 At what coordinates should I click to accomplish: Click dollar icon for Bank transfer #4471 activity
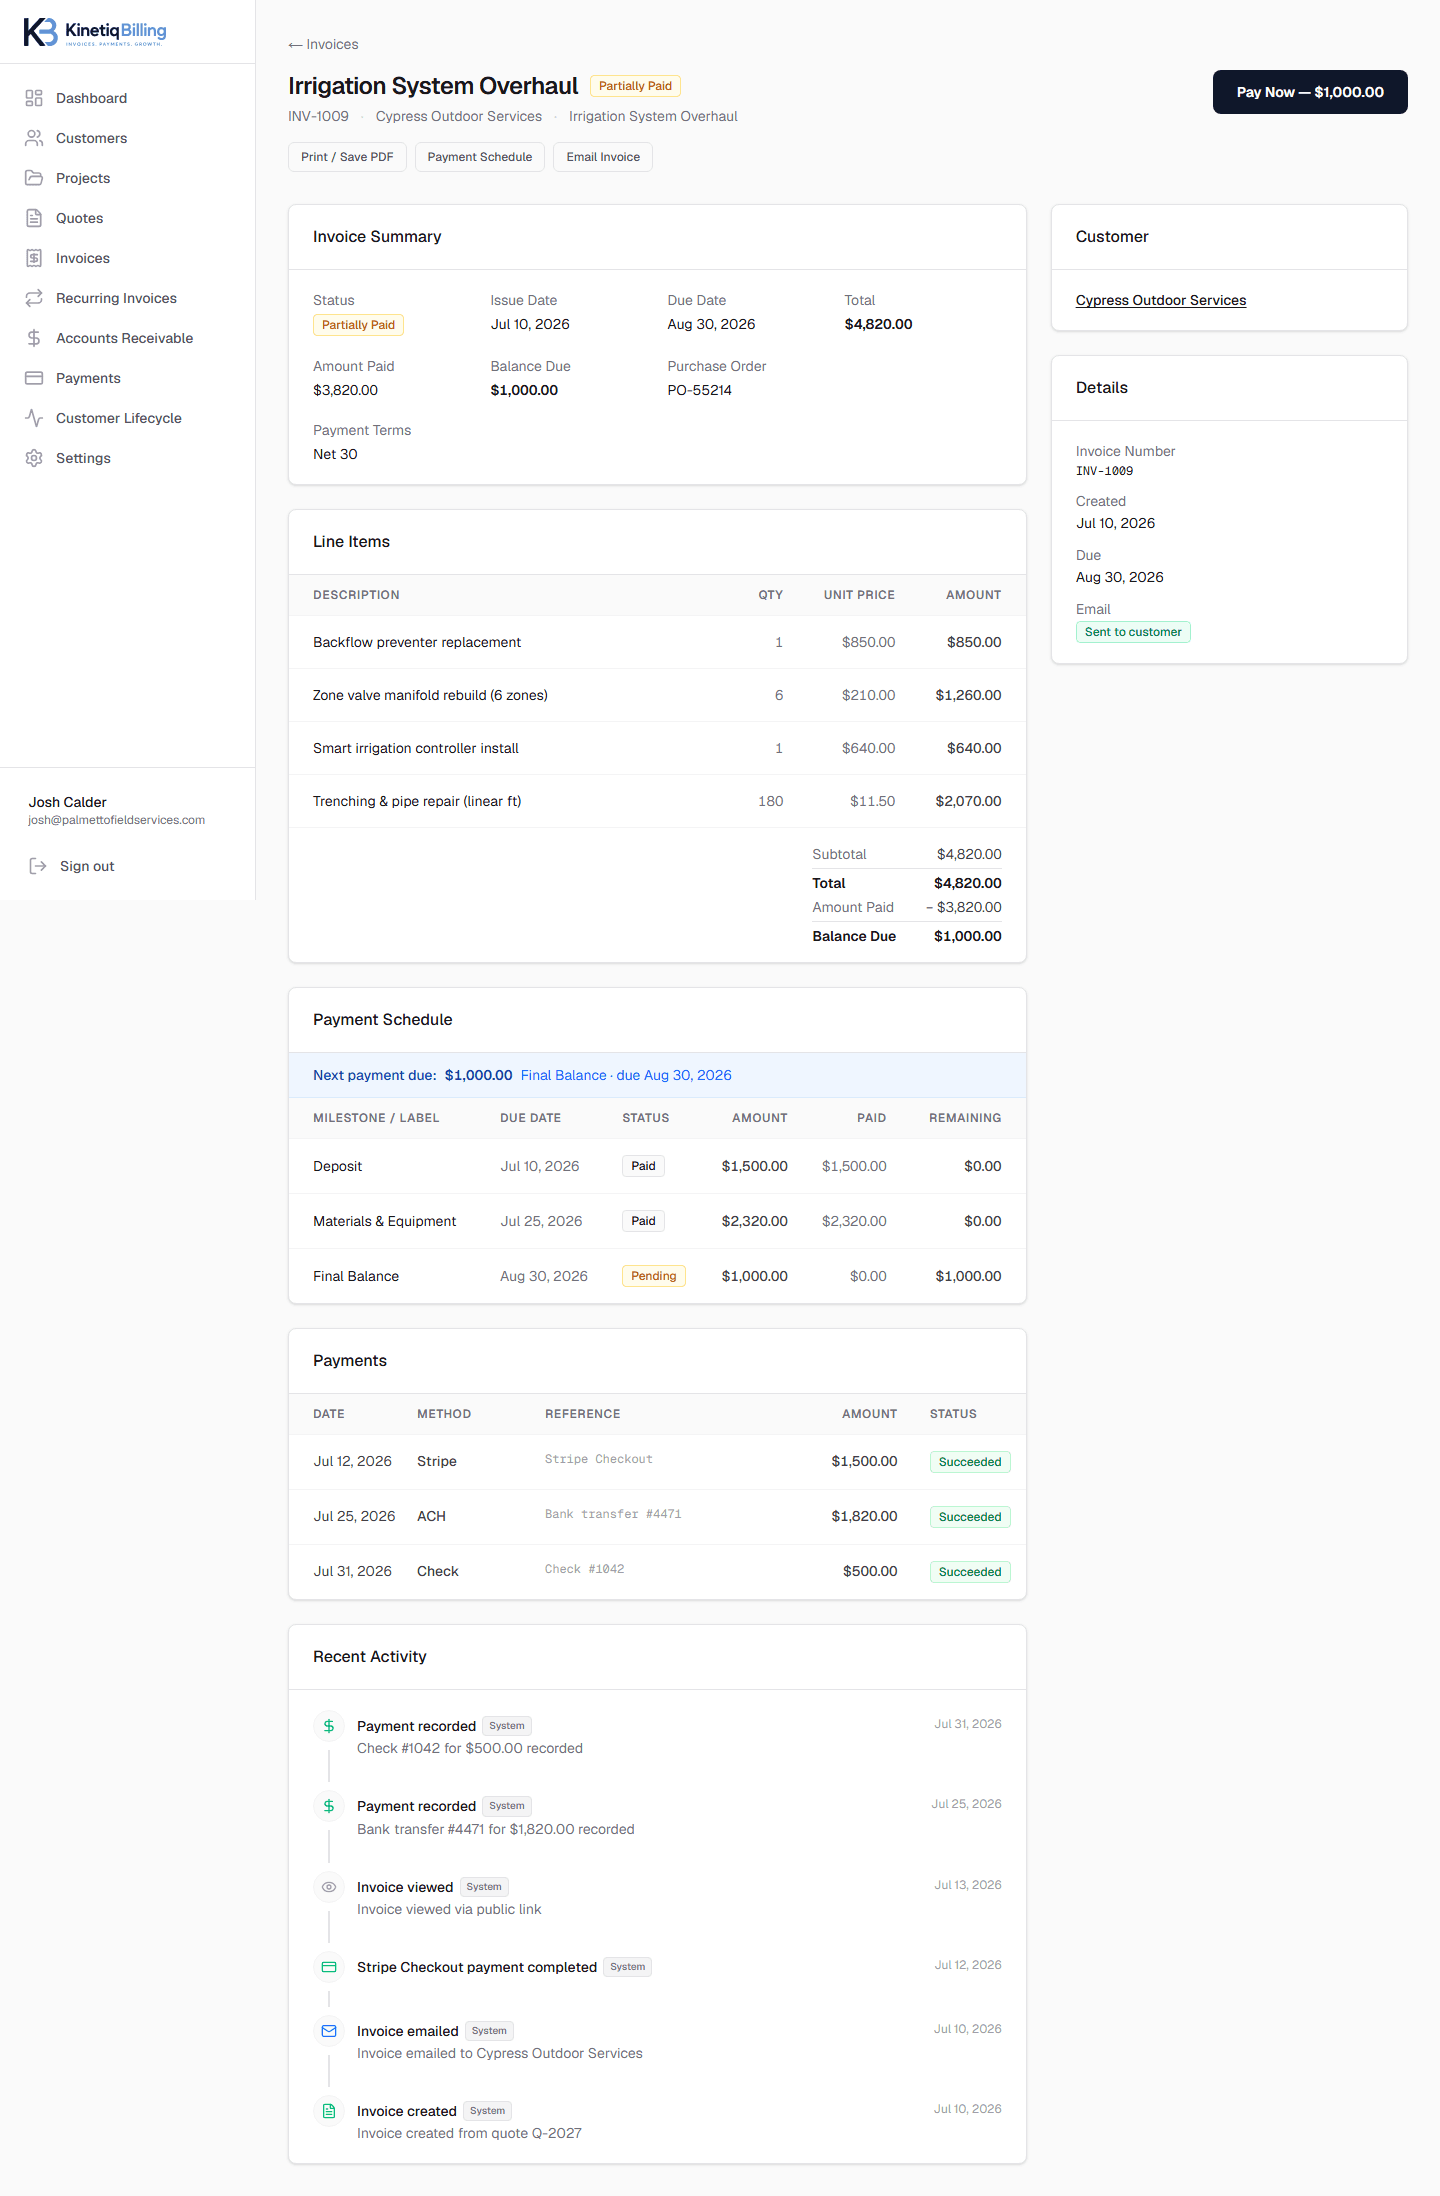[329, 1806]
